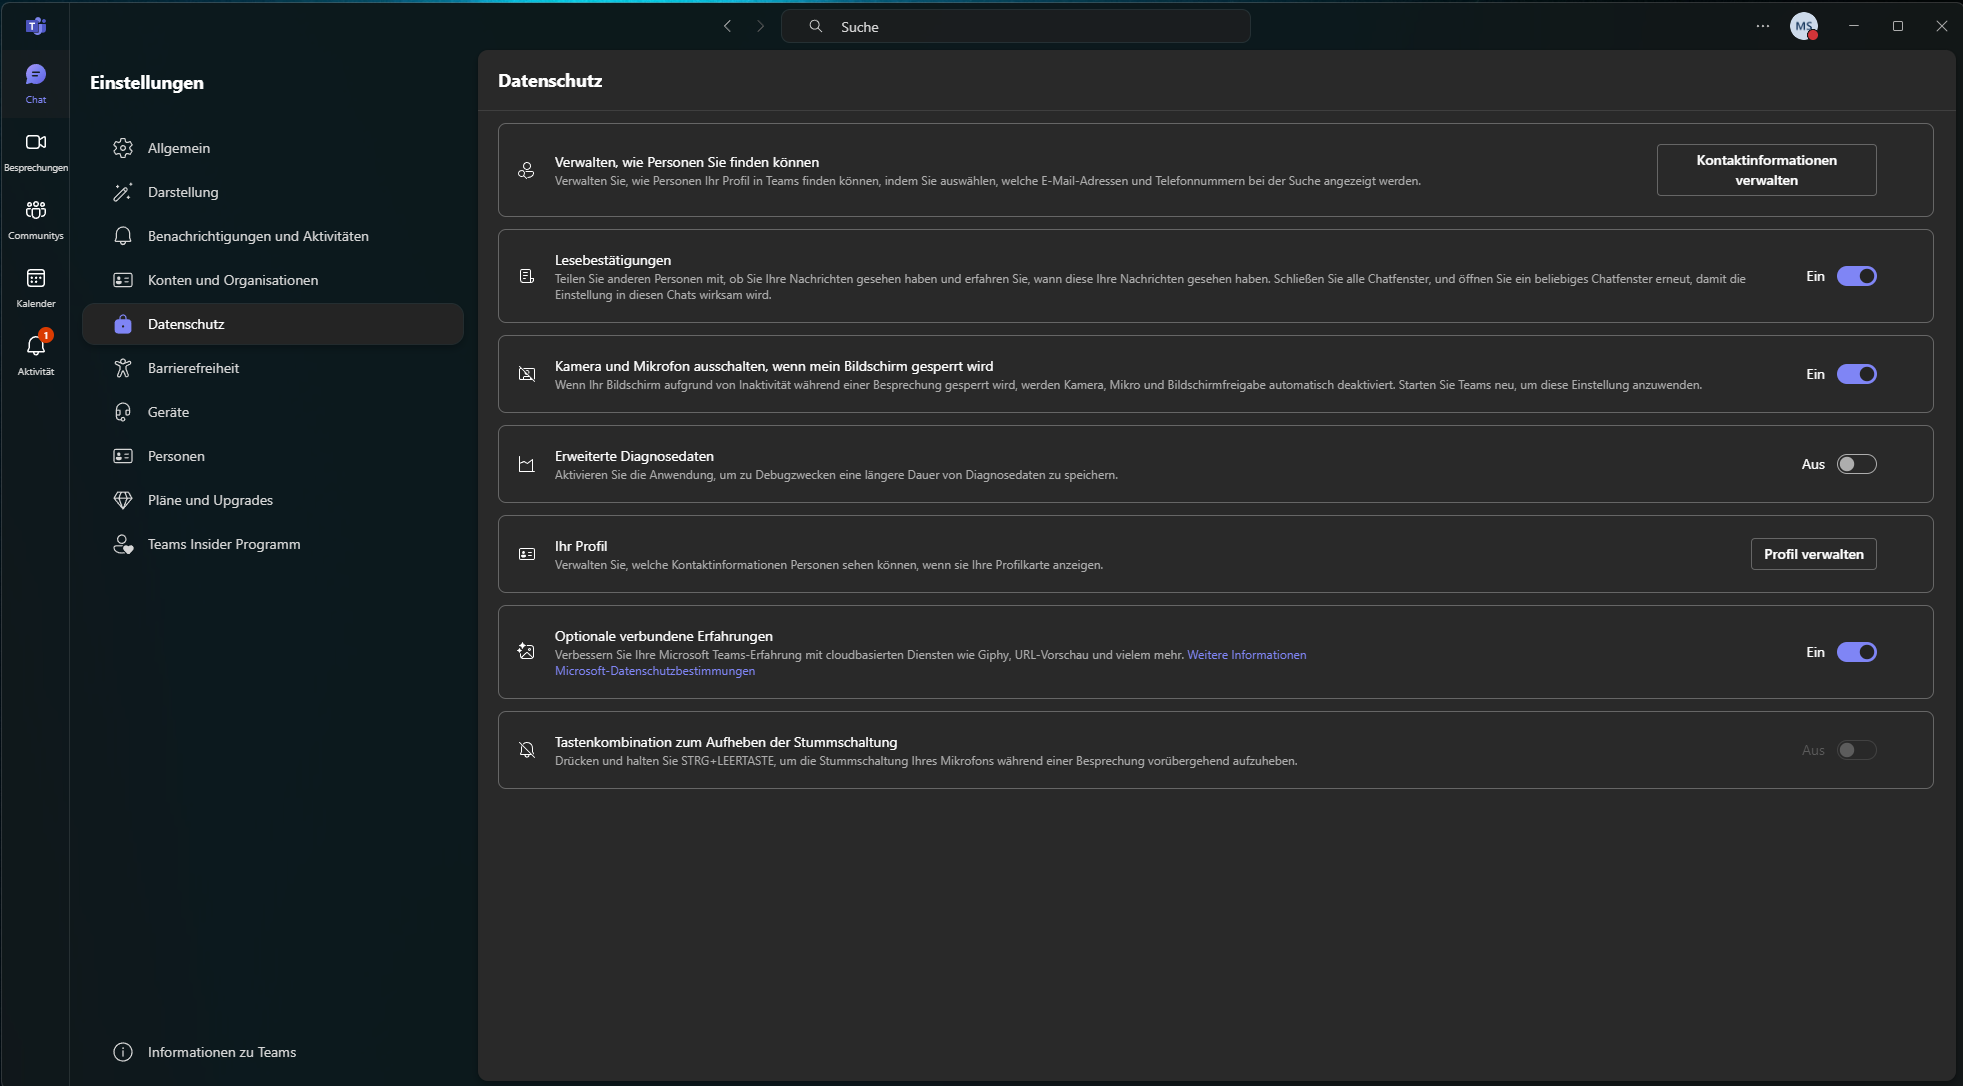Image resolution: width=1963 pixels, height=1086 pixels.
Task: Open the three-dot overflow menu
Action: coord(1760,26)
